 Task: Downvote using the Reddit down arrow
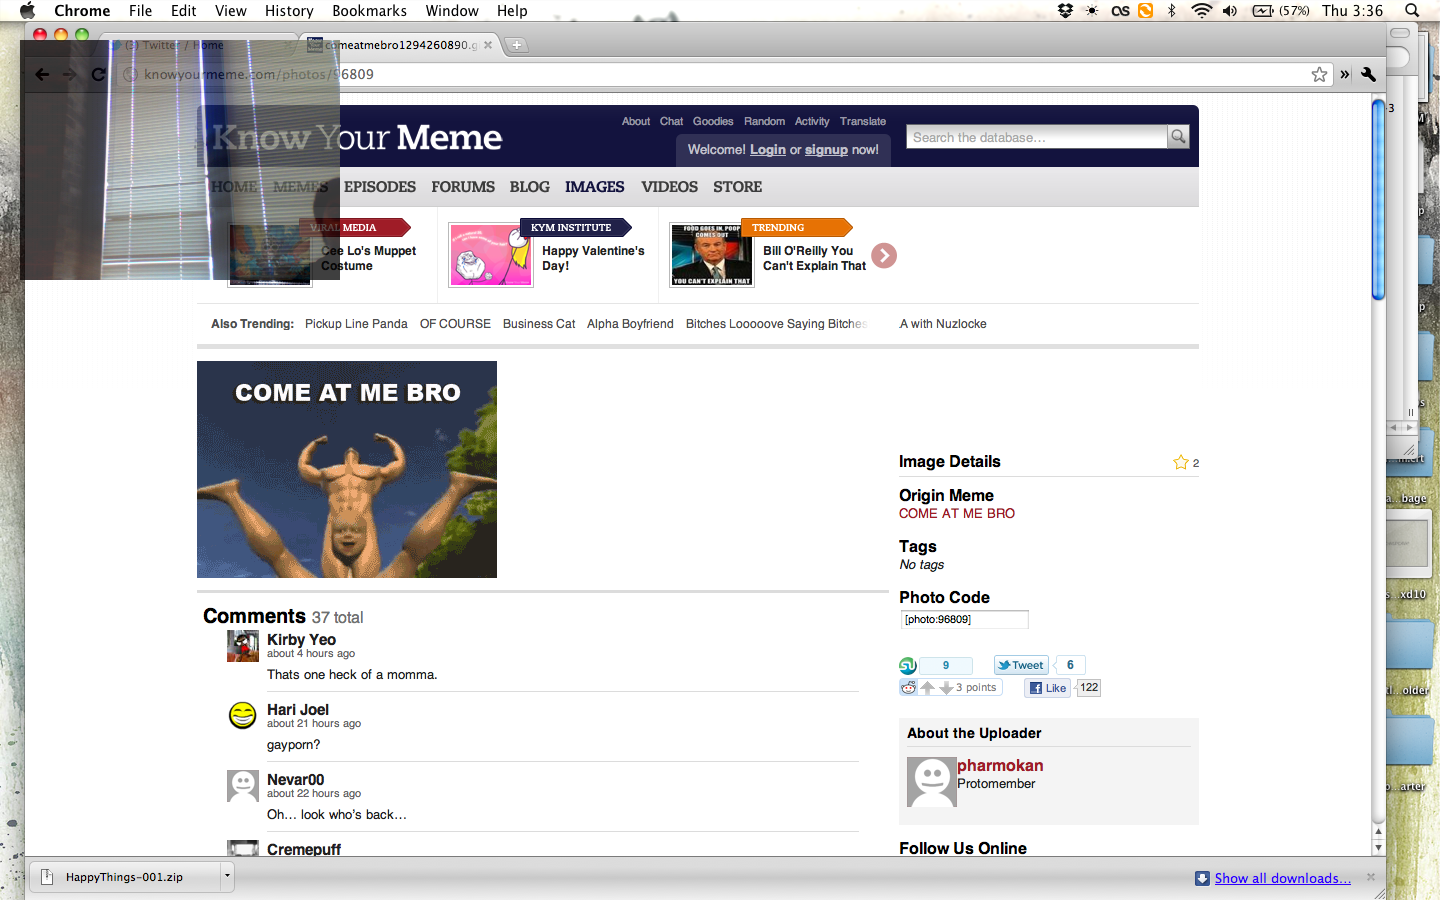point(946,688)
